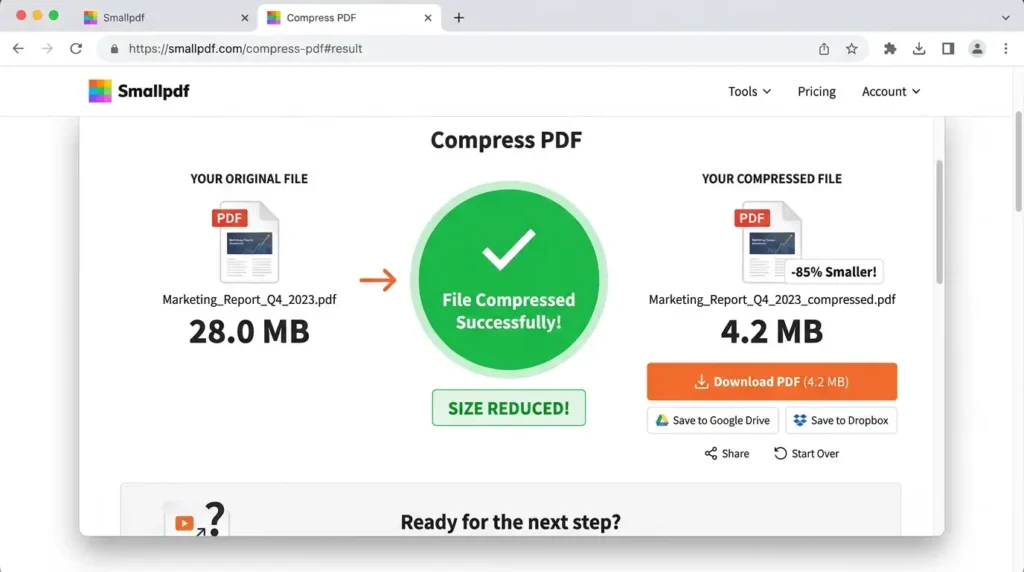Viewport: 1024px width, 572px height.
Task: Click the share nodes icon
Action: point(711,453)
